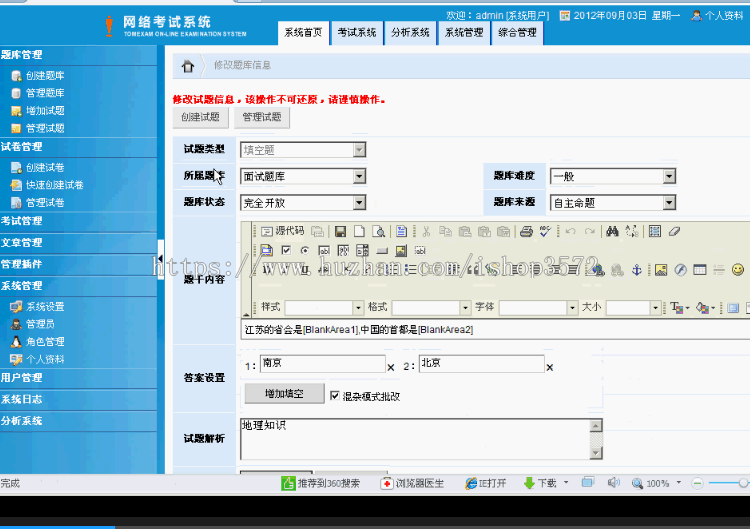Click the speaker mute icon in the status bar
Viewport: 750px width, 529px height.
coord(613,483)
